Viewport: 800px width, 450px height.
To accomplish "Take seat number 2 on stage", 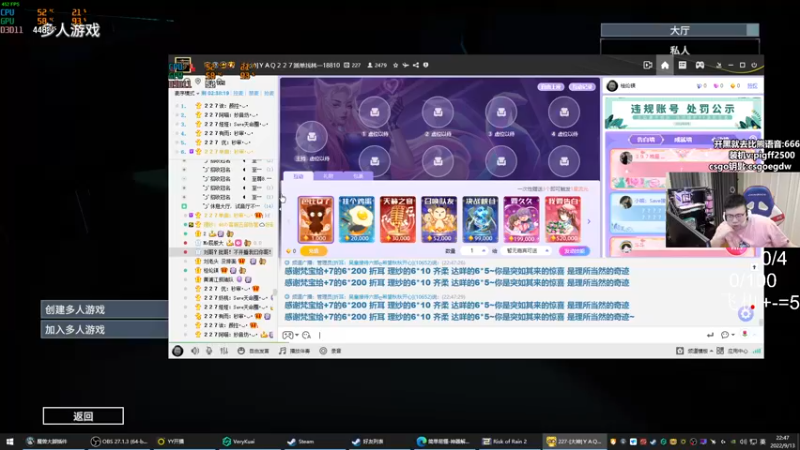I will tap(438, 112).
